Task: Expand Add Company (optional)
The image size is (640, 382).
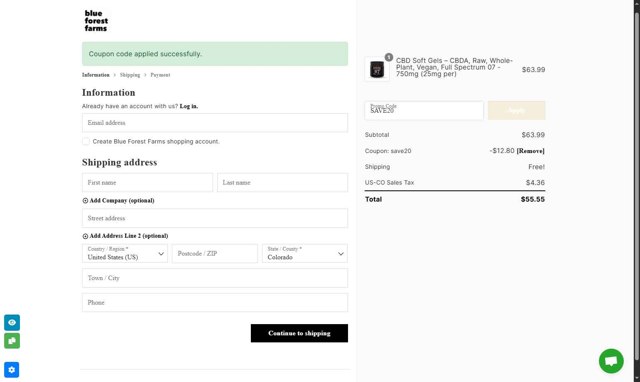Action: [118, 201]
